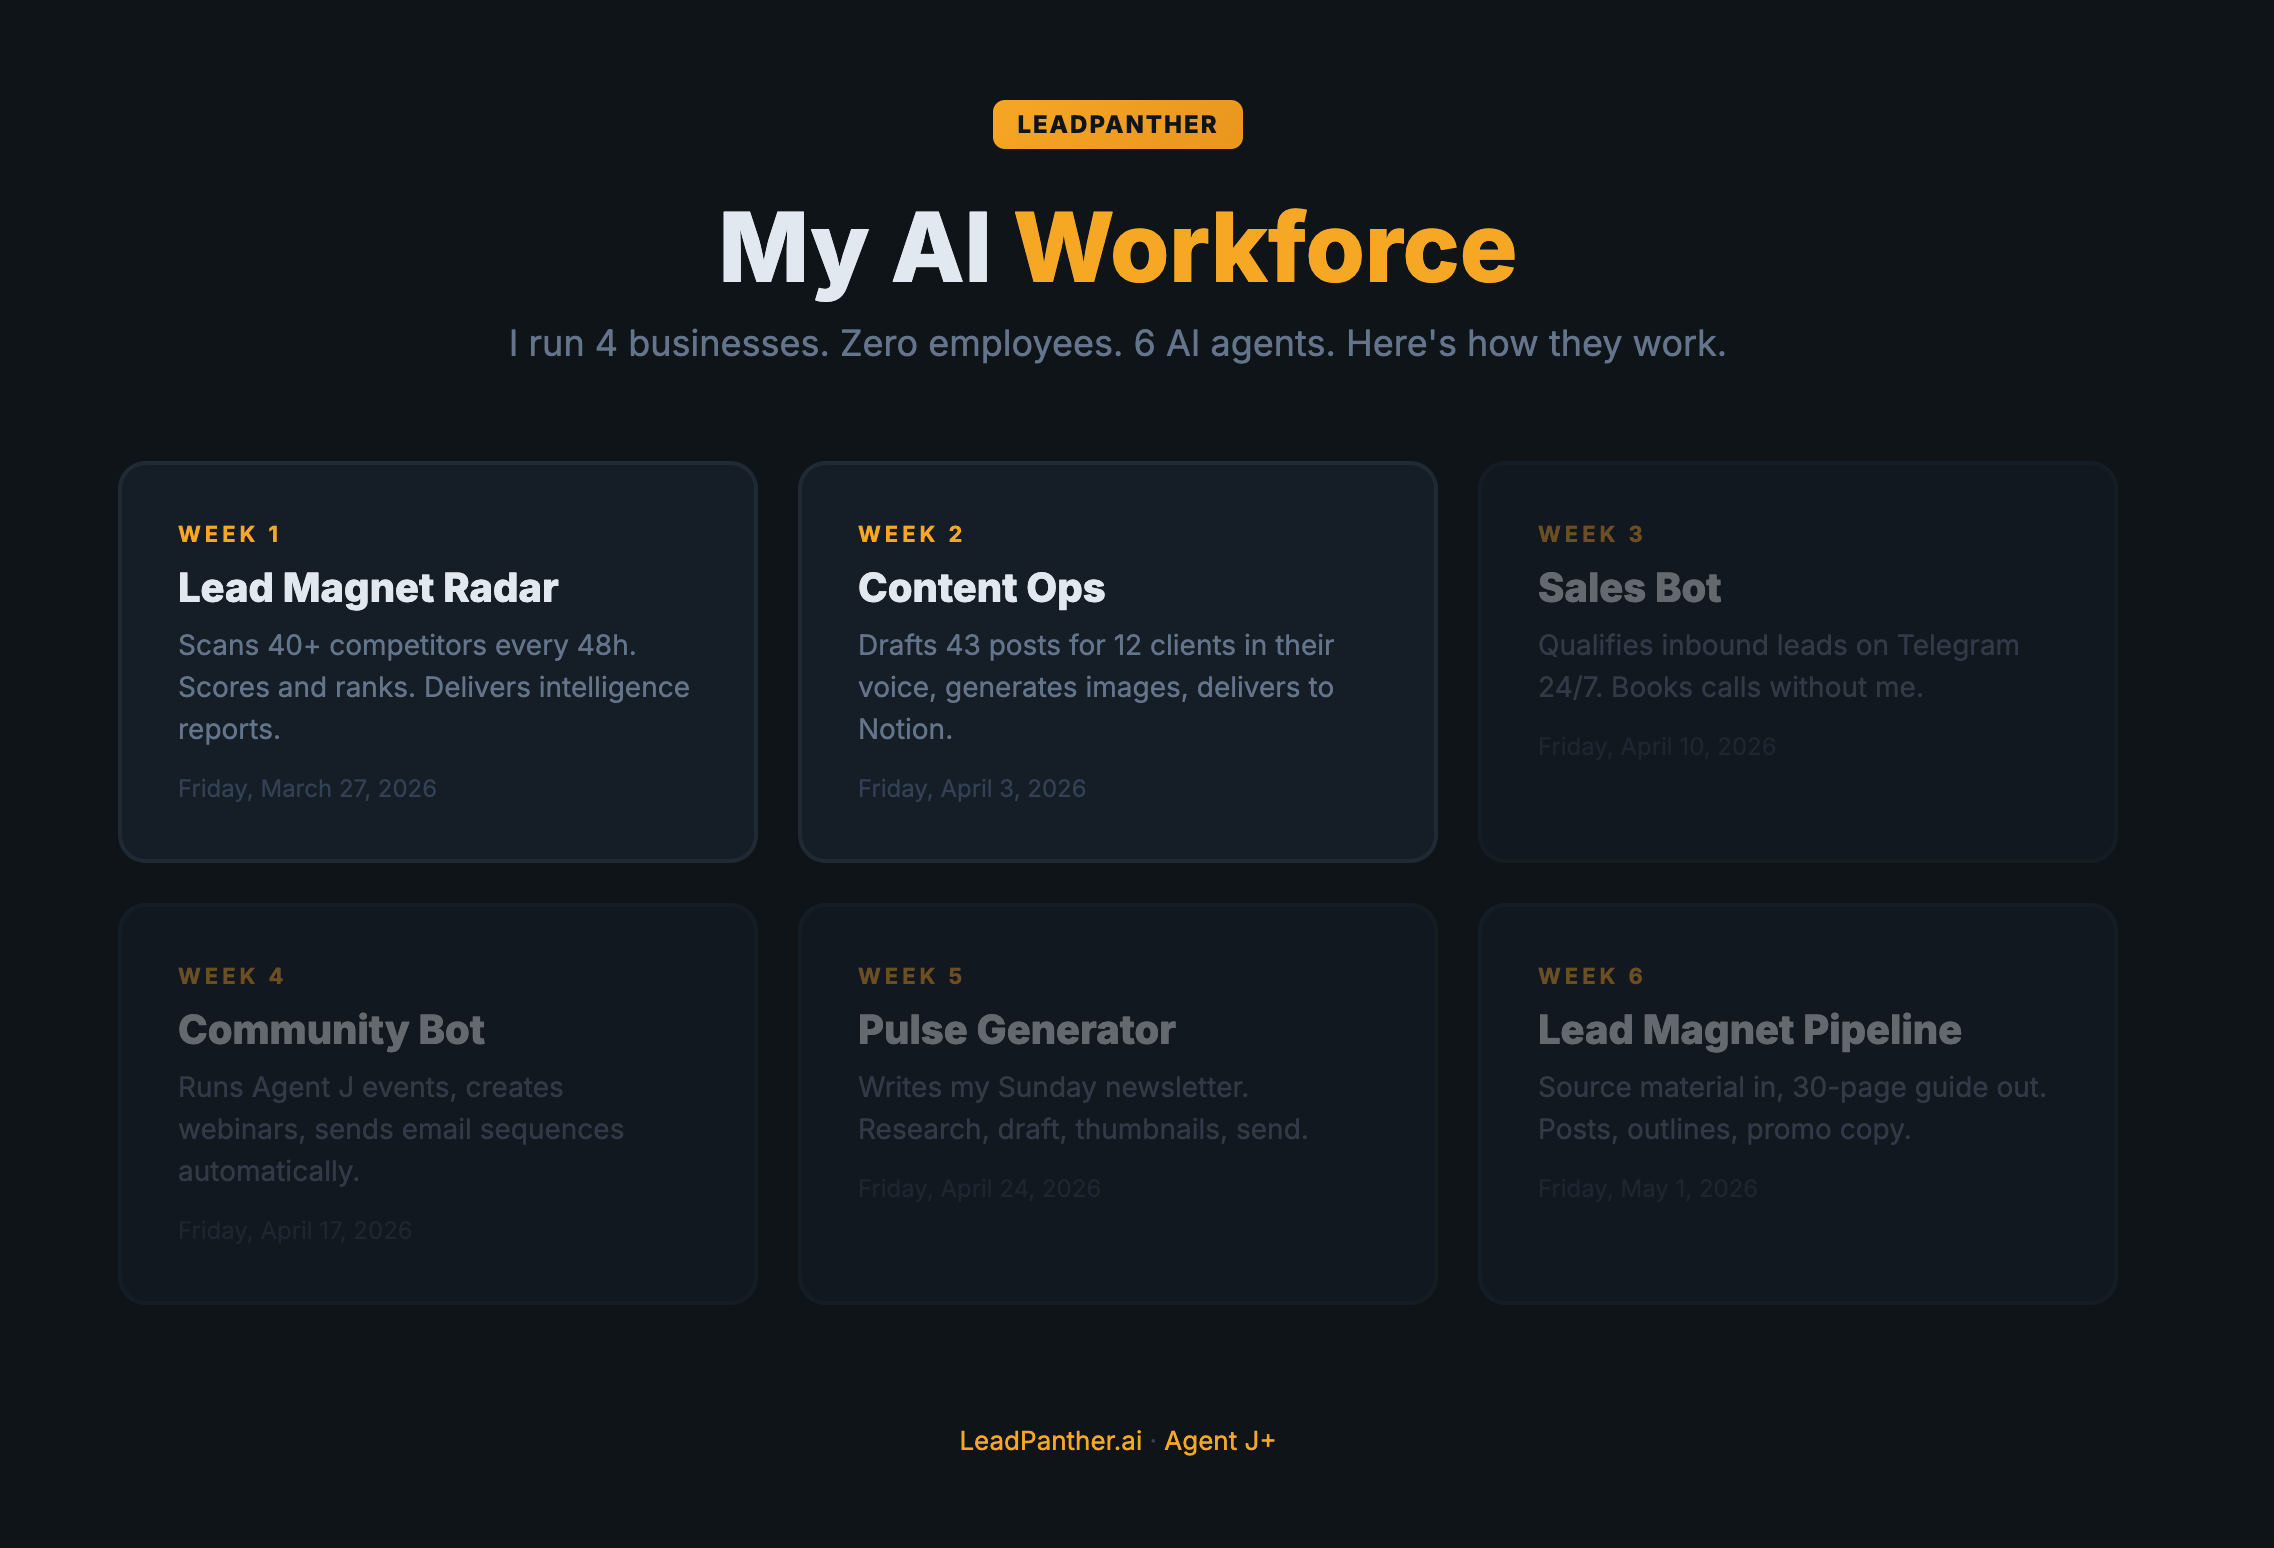Open the Agent J+ footer link
2274x1548 pixels.
tap(1219, 1441)
